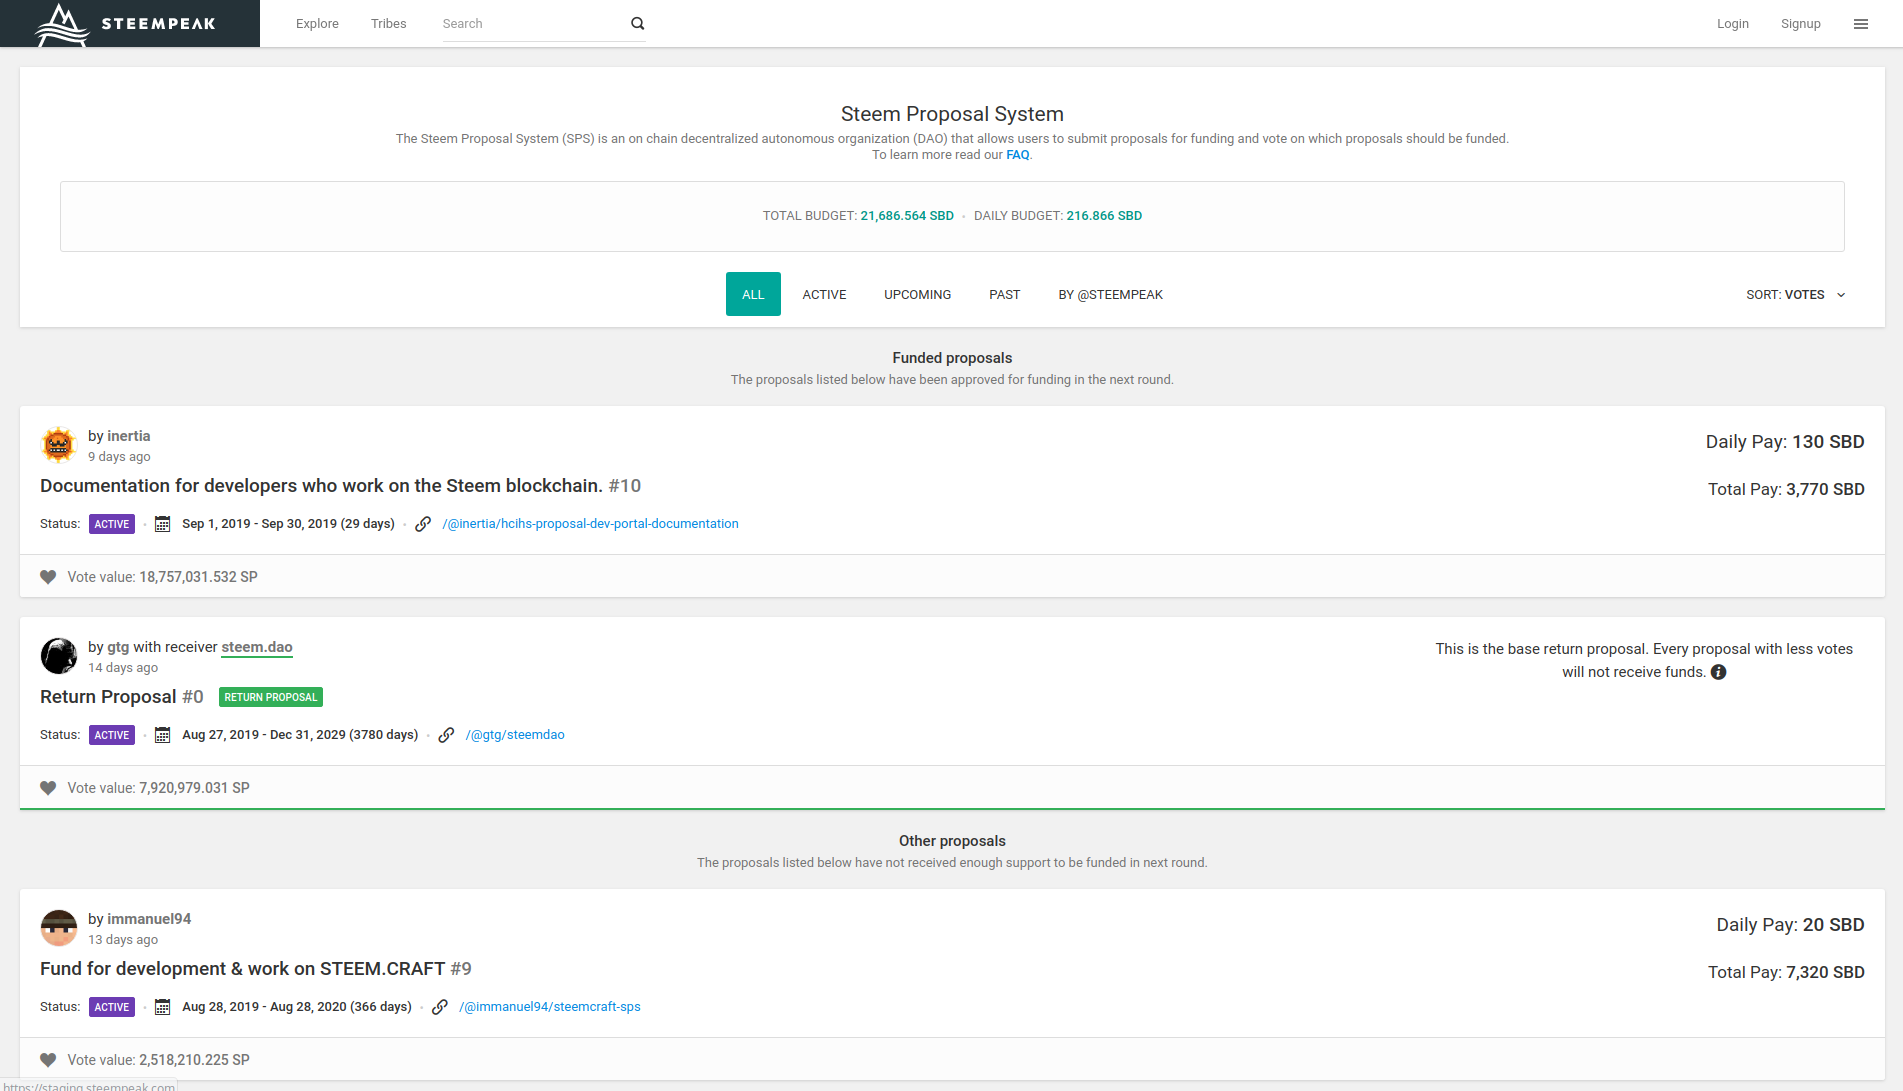Open the Sort: Votes dropdown
The width and height of the screenshot is (1903, 1091).
[1796, 295]
